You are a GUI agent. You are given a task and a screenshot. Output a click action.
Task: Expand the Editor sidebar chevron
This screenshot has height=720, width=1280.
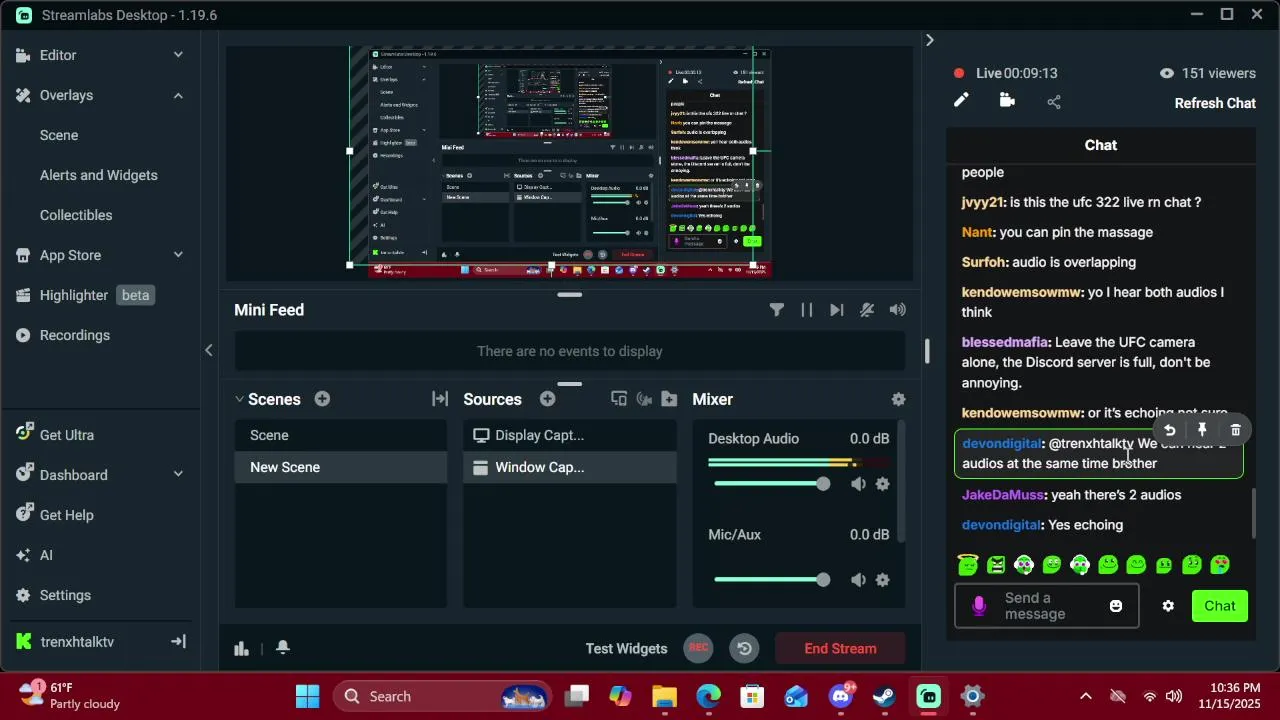pyautogui.click(x=178, y=55)
